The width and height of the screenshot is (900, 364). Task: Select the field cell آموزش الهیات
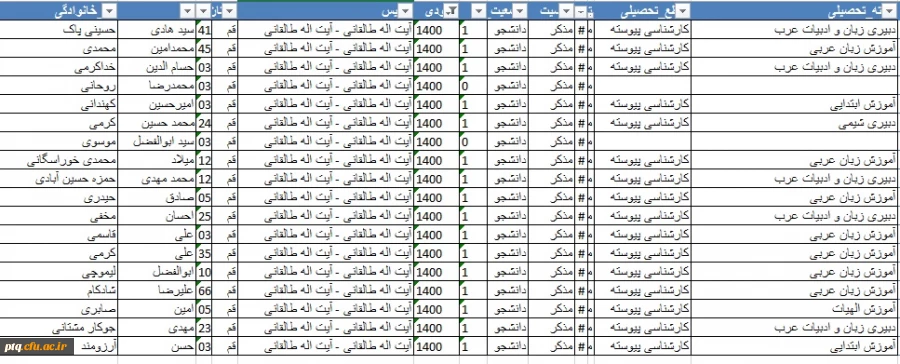click(863, 309)
